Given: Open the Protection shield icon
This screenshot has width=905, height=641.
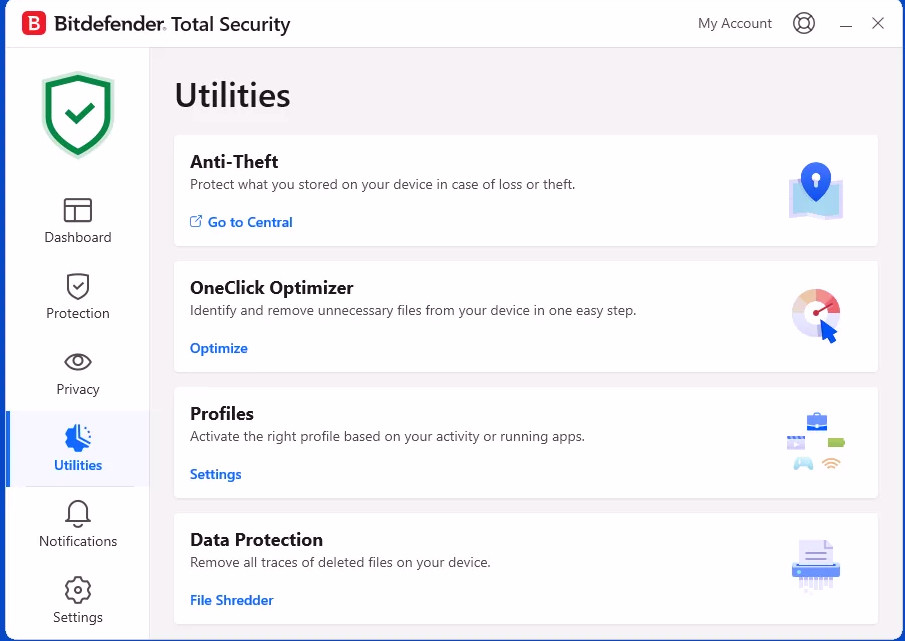Looking at the screenshot, I should pyautogui.click(x=78, y=286).
